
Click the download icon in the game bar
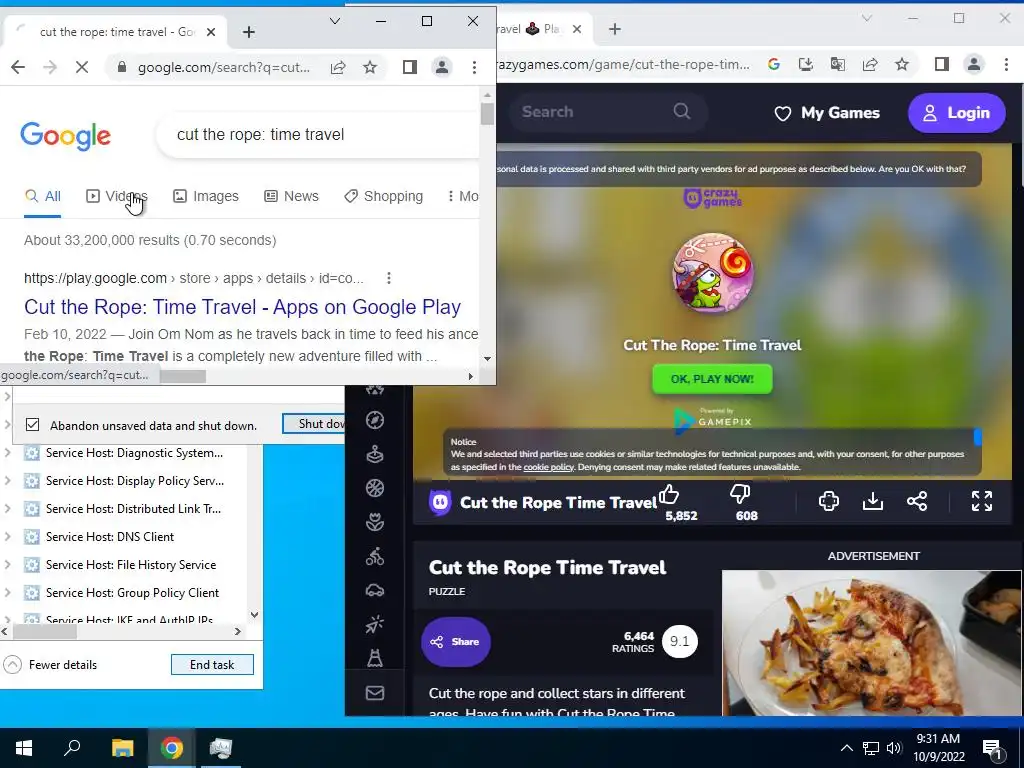pyautogui.click(x=872, y=501)
